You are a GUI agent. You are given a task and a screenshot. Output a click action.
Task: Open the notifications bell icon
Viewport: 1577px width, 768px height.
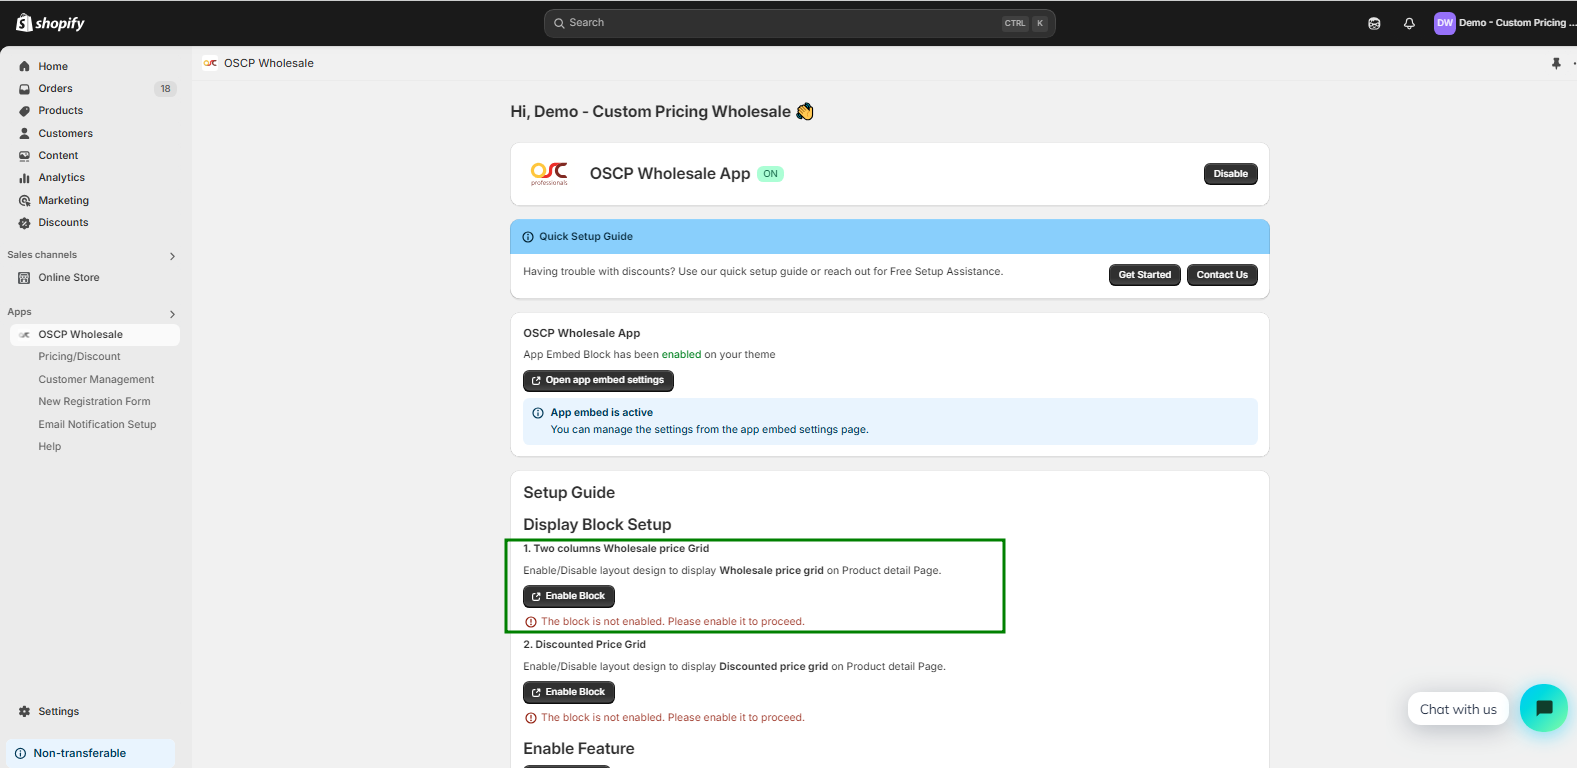(x=1409, y=23)
